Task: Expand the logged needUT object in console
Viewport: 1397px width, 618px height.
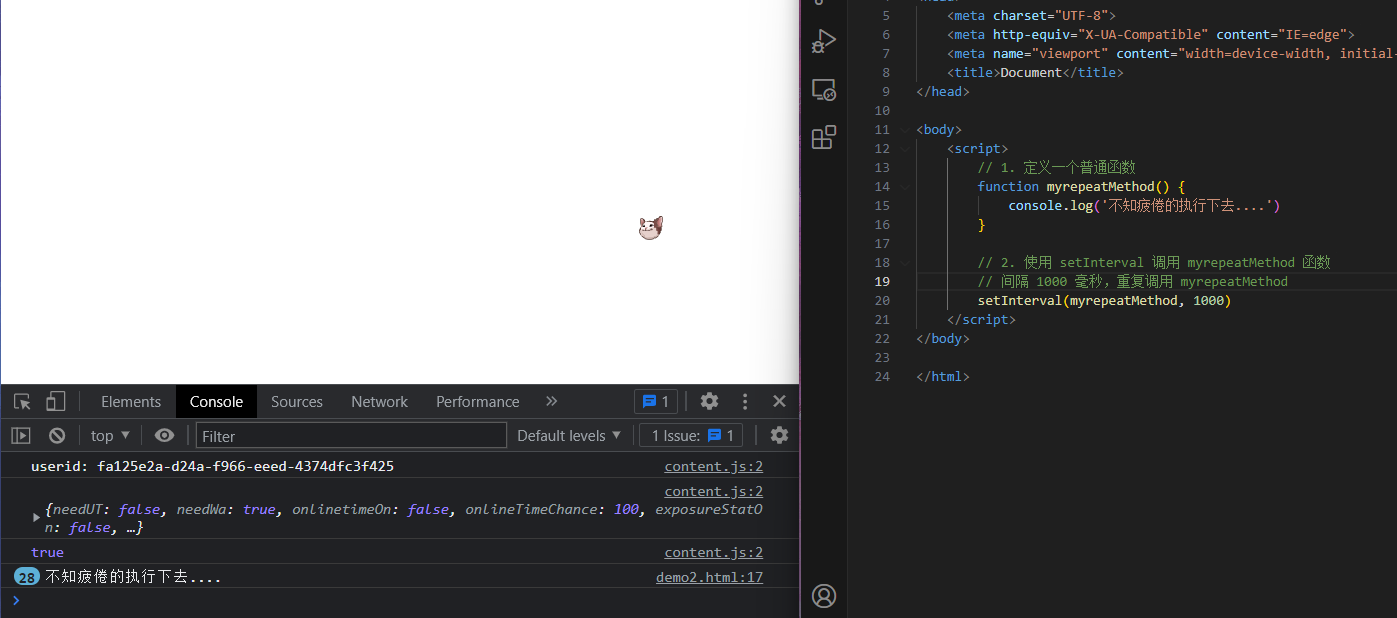Action: pyautogui.click(x=37, y=518)
